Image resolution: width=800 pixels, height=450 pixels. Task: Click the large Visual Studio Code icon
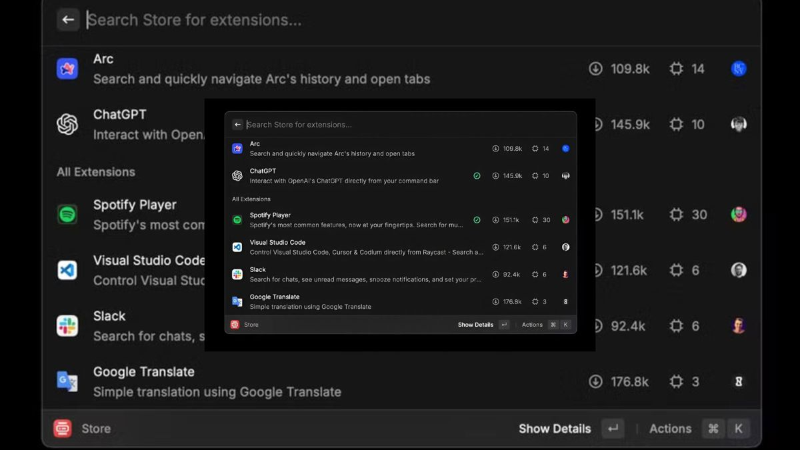click(67, 270)
